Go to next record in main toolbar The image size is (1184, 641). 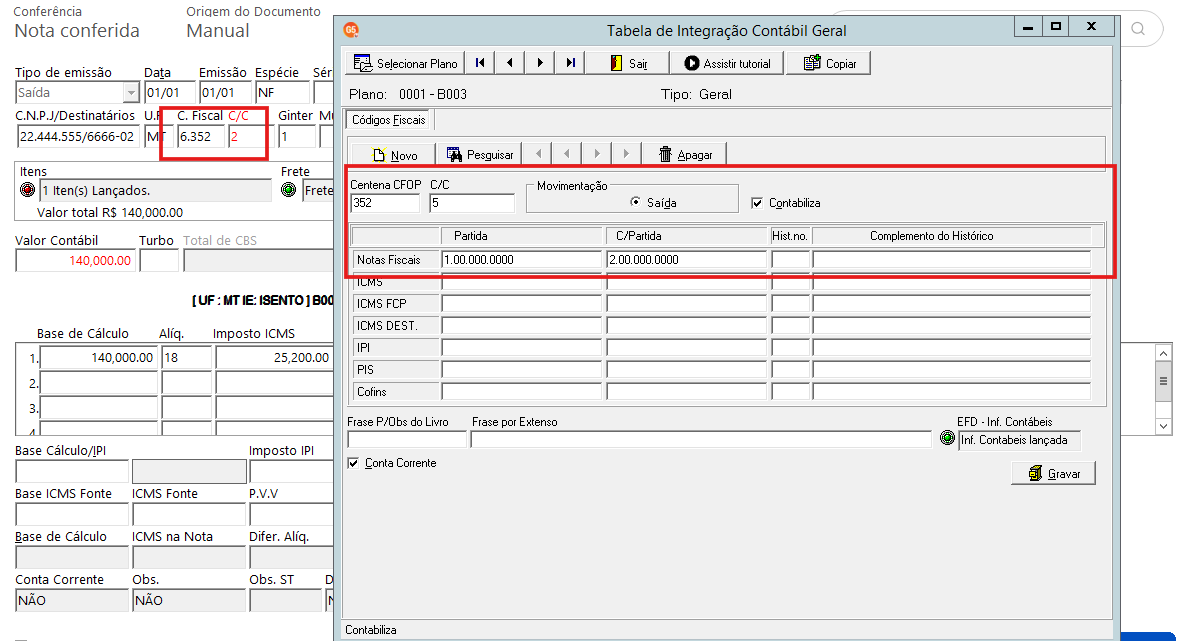(x=541, y=63)
